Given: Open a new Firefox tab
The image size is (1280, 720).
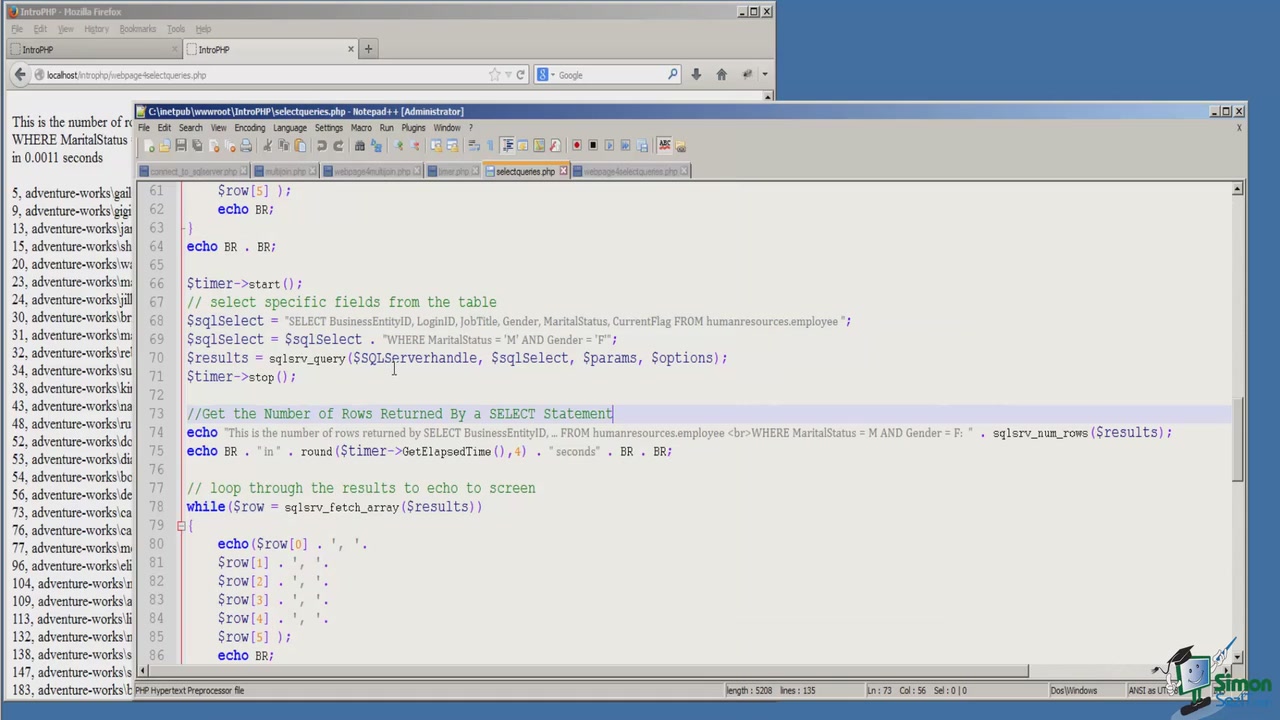Looking at the screenshot, I should (x=368, y=49).
